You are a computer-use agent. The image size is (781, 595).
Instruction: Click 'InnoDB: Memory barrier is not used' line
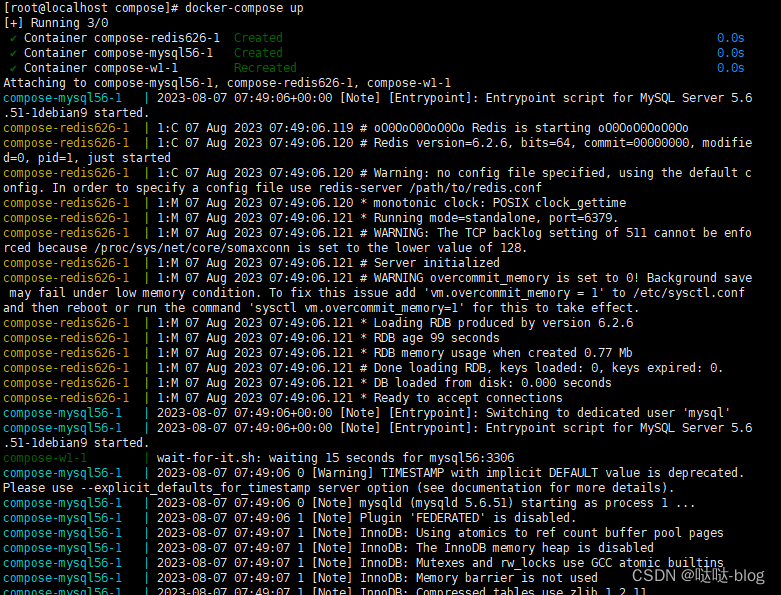[479, 578]
